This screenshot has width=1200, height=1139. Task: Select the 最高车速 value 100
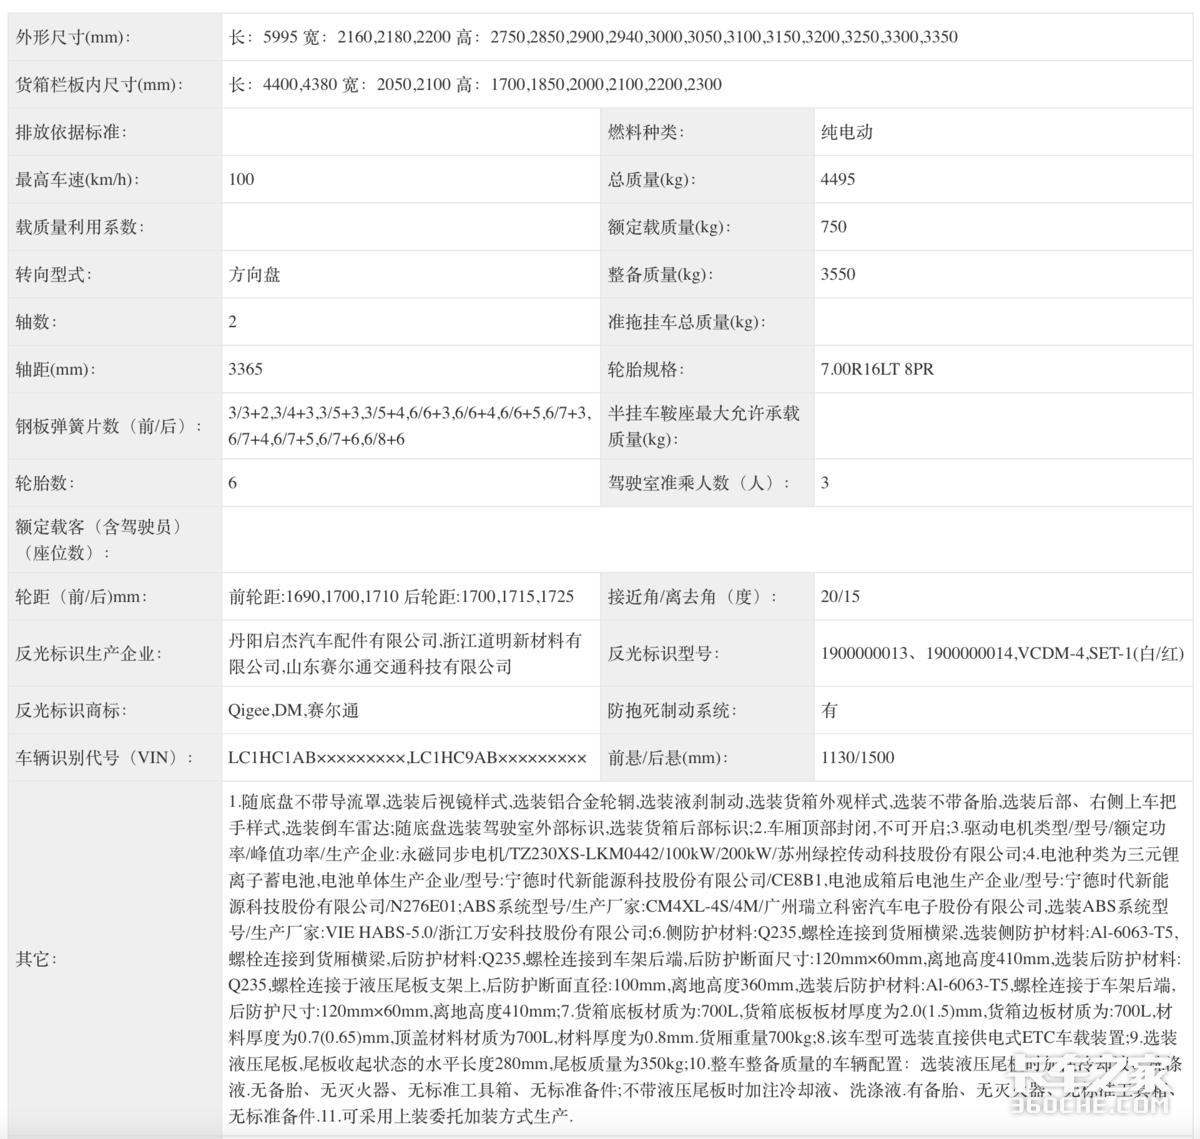click(242, 179)
